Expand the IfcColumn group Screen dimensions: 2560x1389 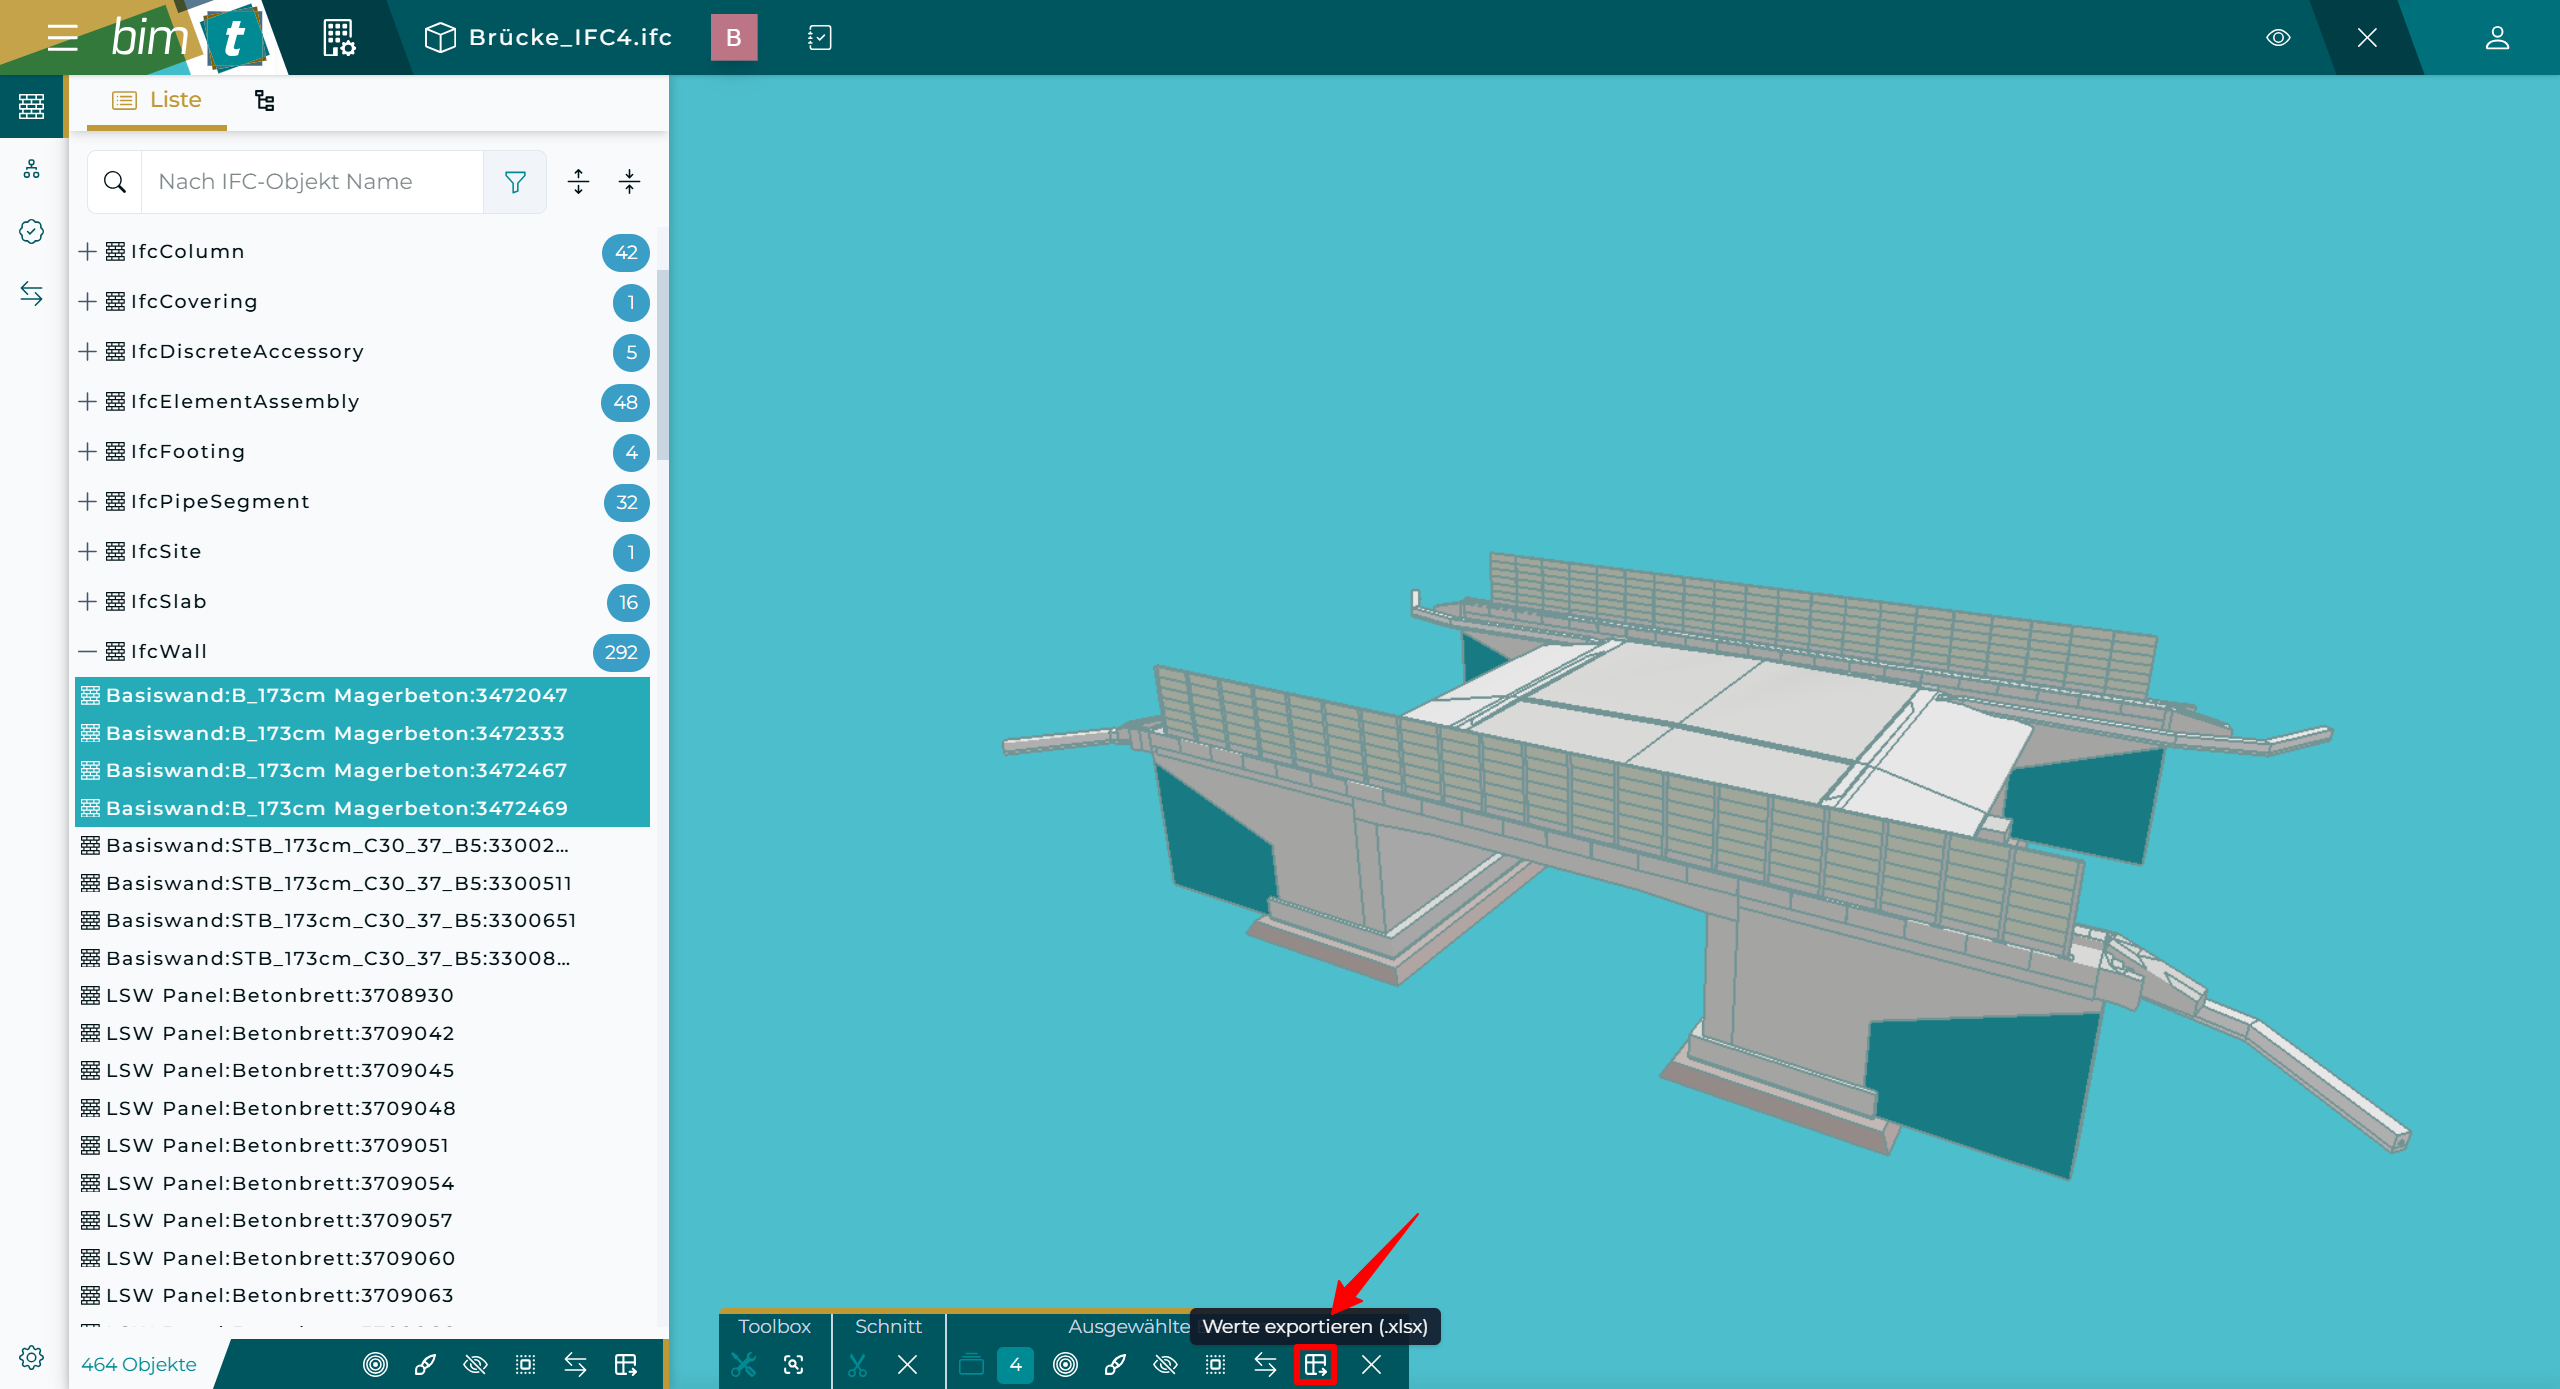point(88,252)
